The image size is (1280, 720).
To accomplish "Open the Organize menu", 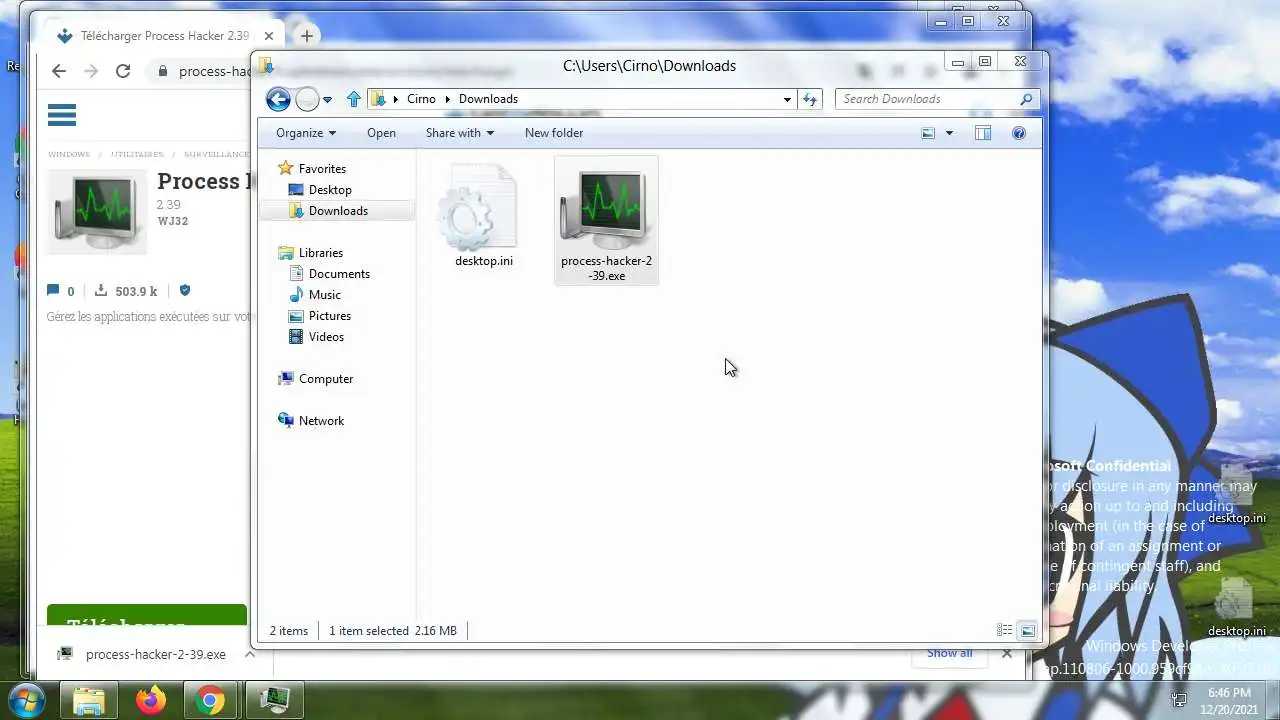I will click(x=306, y=133).
